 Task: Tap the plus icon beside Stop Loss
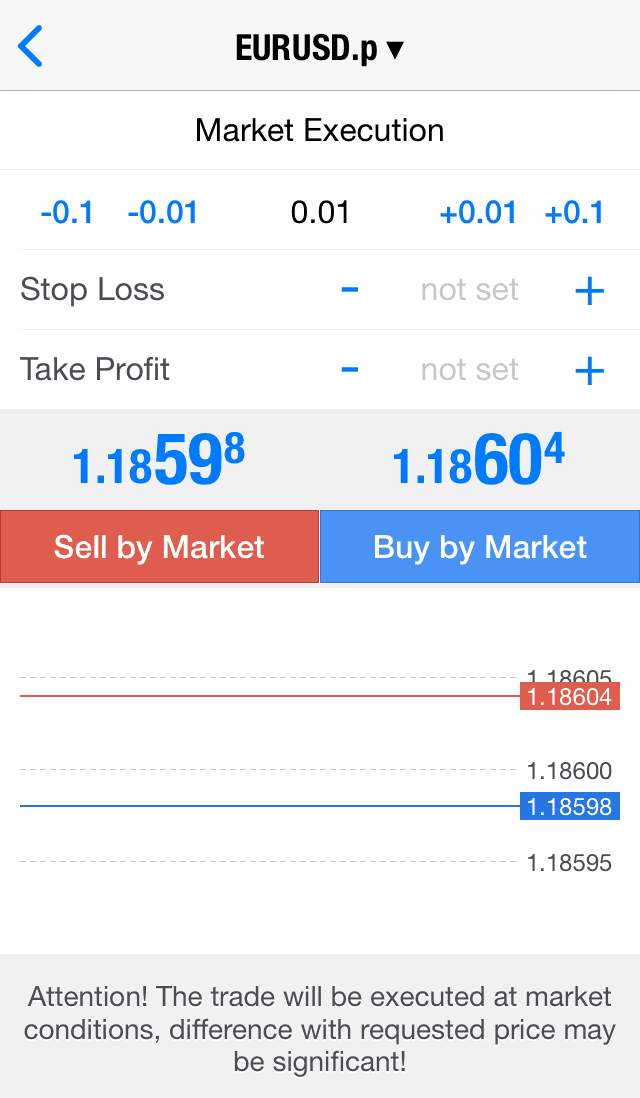(589, 290)
